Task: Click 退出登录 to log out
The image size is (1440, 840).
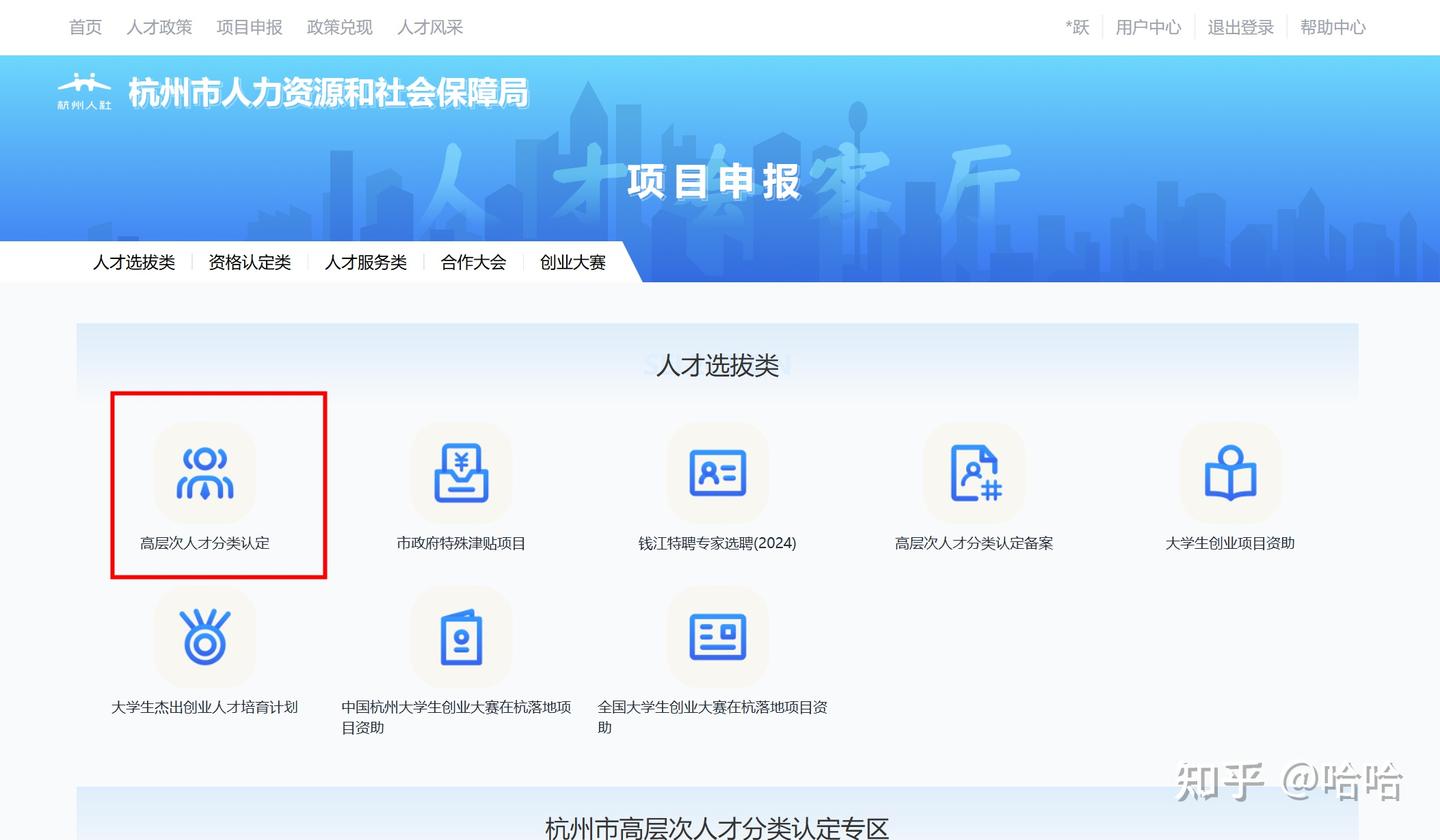Action: 1240,27
